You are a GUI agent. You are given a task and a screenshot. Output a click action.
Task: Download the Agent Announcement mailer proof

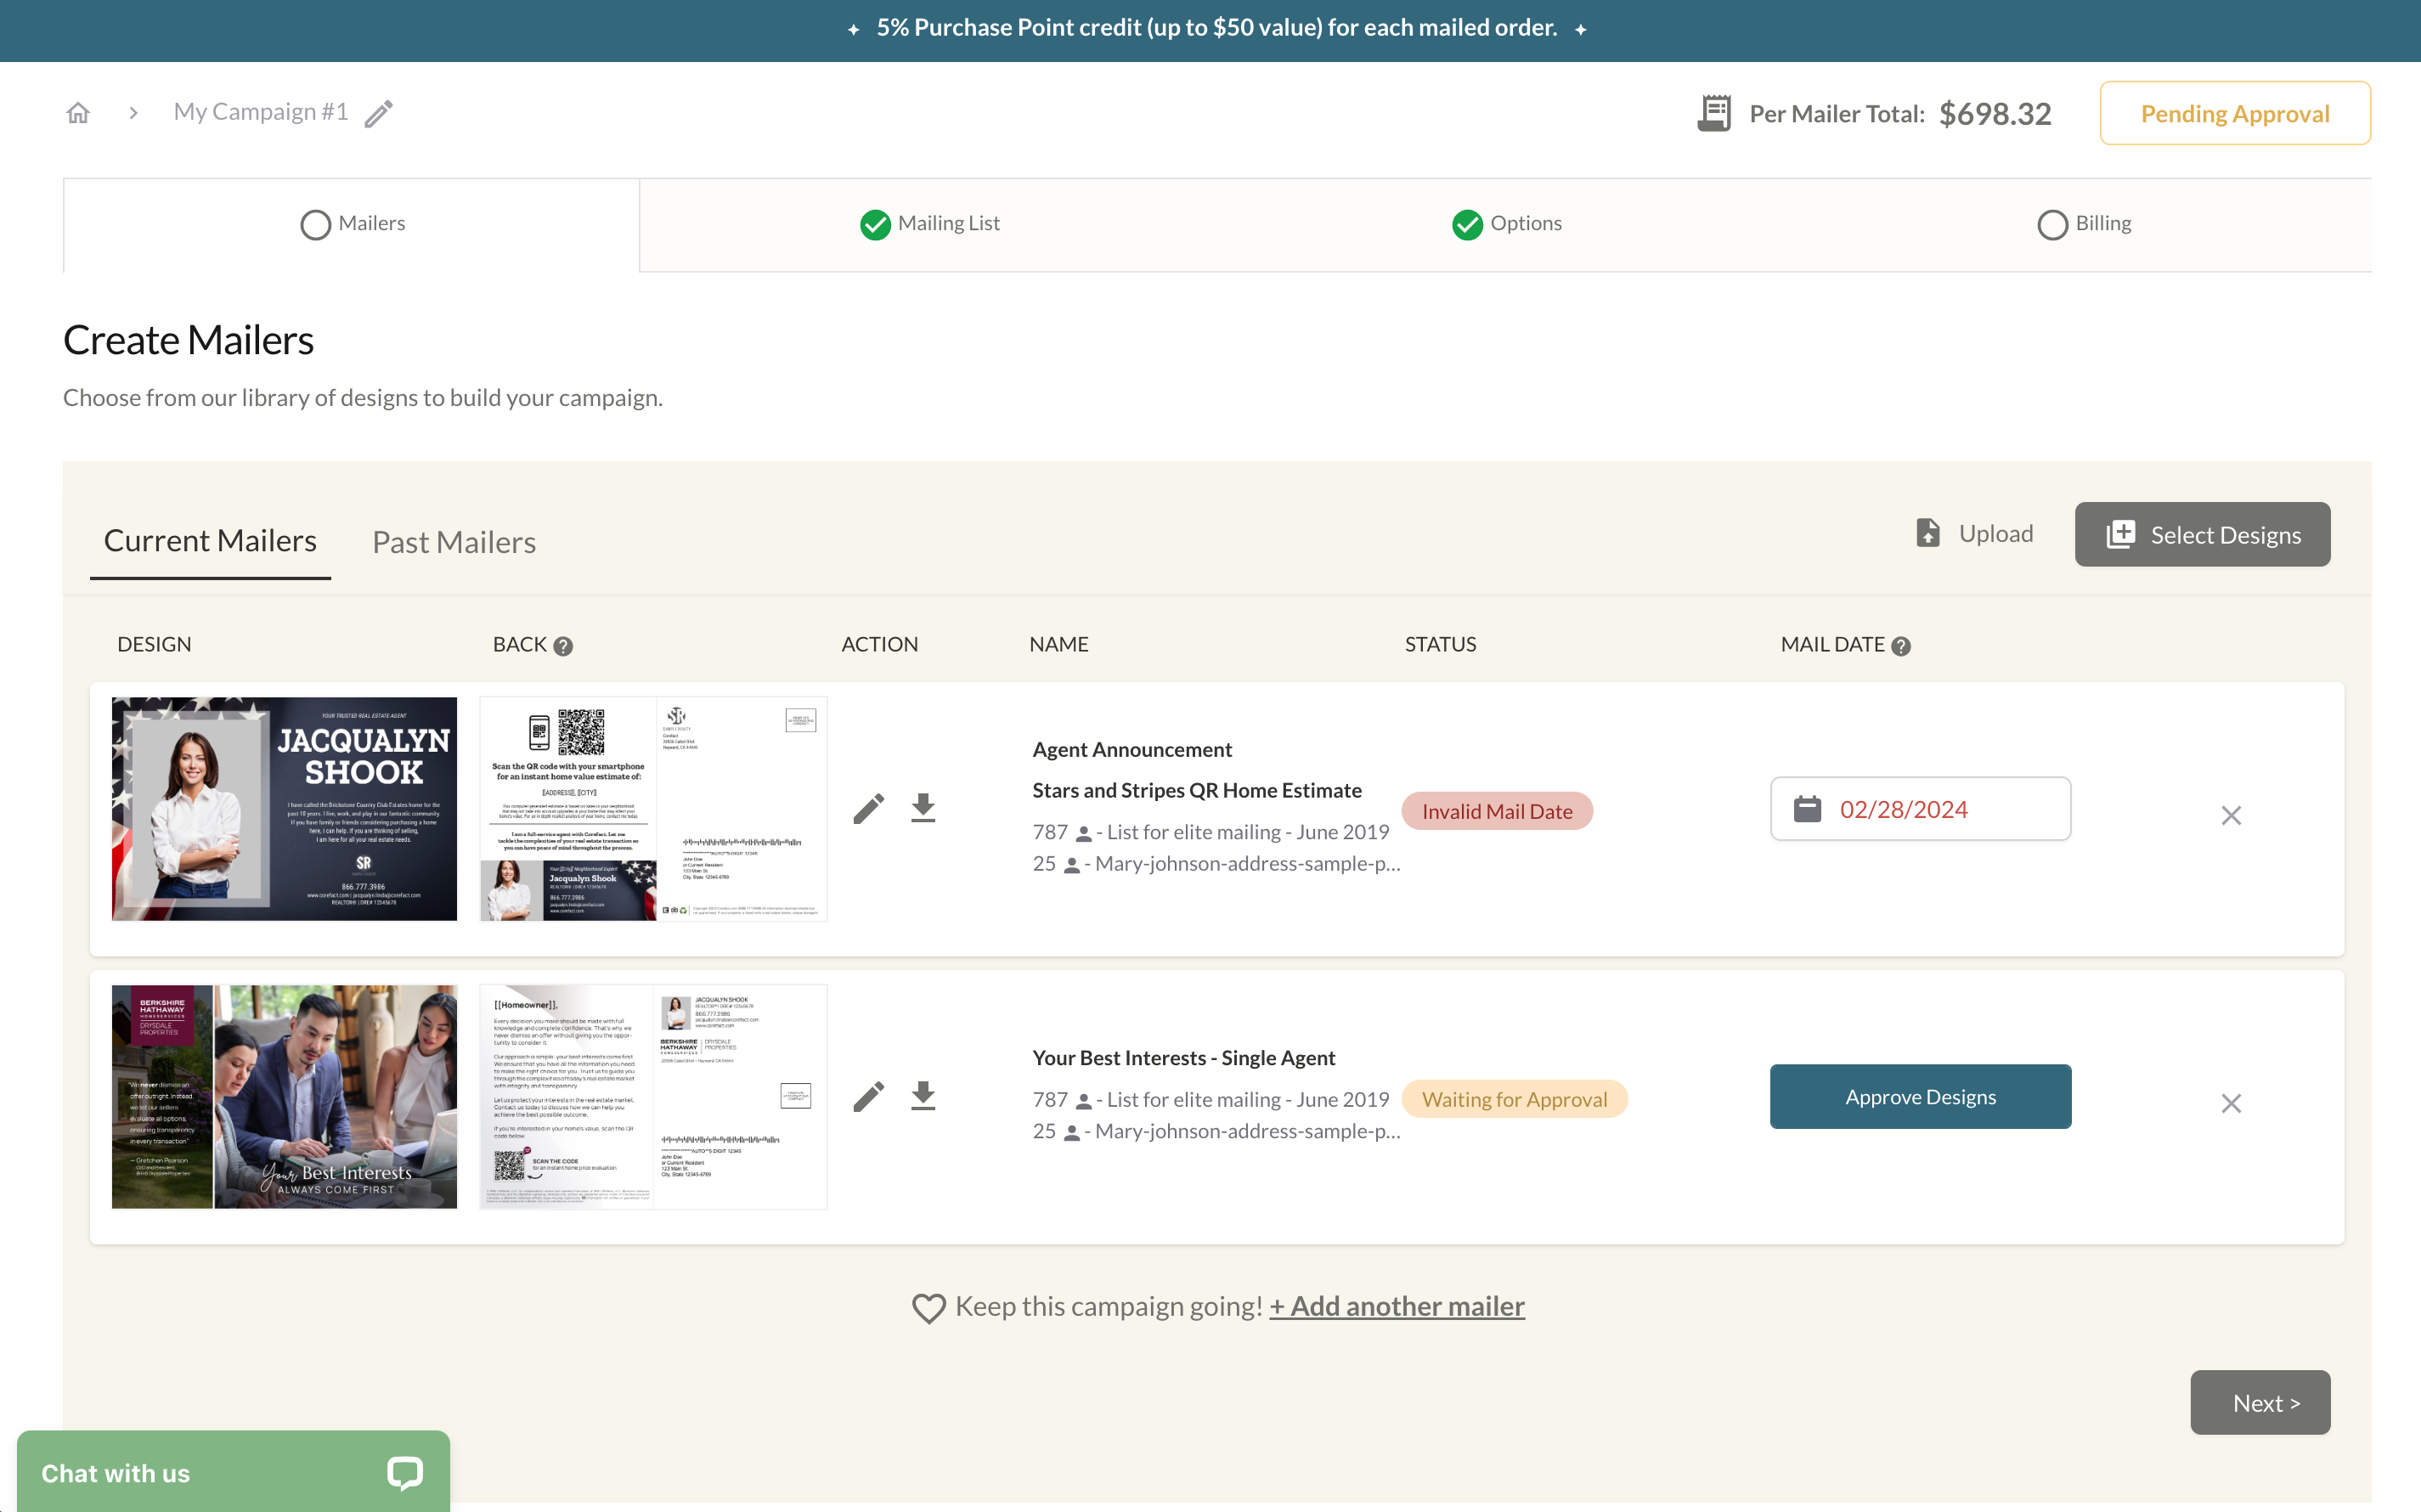[x=923, y=808]
